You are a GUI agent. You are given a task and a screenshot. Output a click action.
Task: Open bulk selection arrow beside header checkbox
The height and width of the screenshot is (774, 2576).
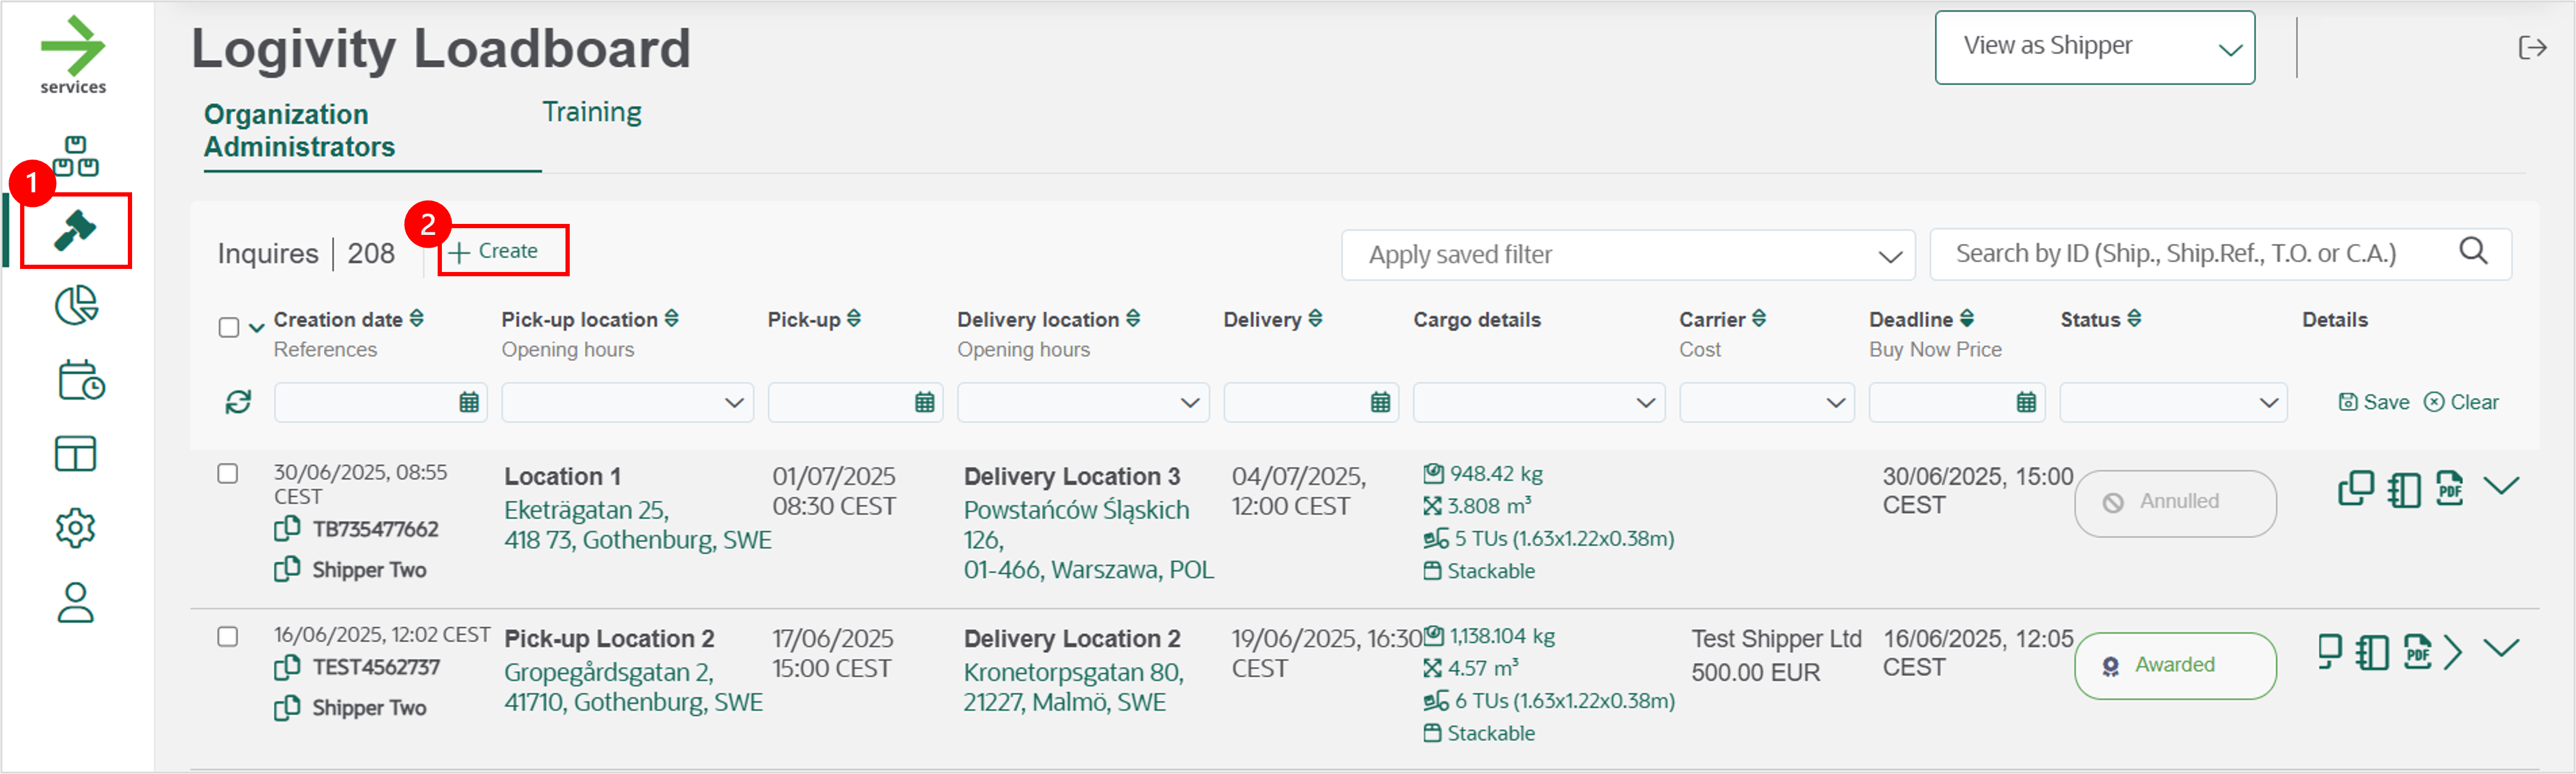click(256, 328)
